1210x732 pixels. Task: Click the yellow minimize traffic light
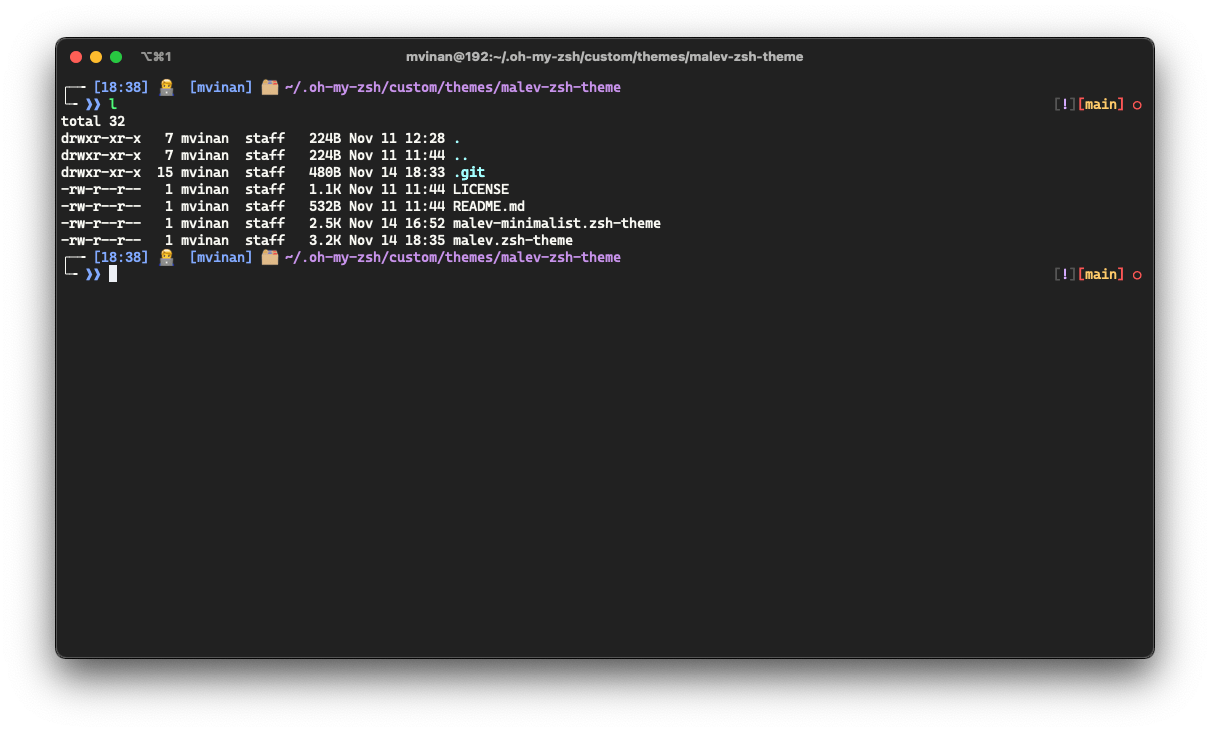point(95,57)
